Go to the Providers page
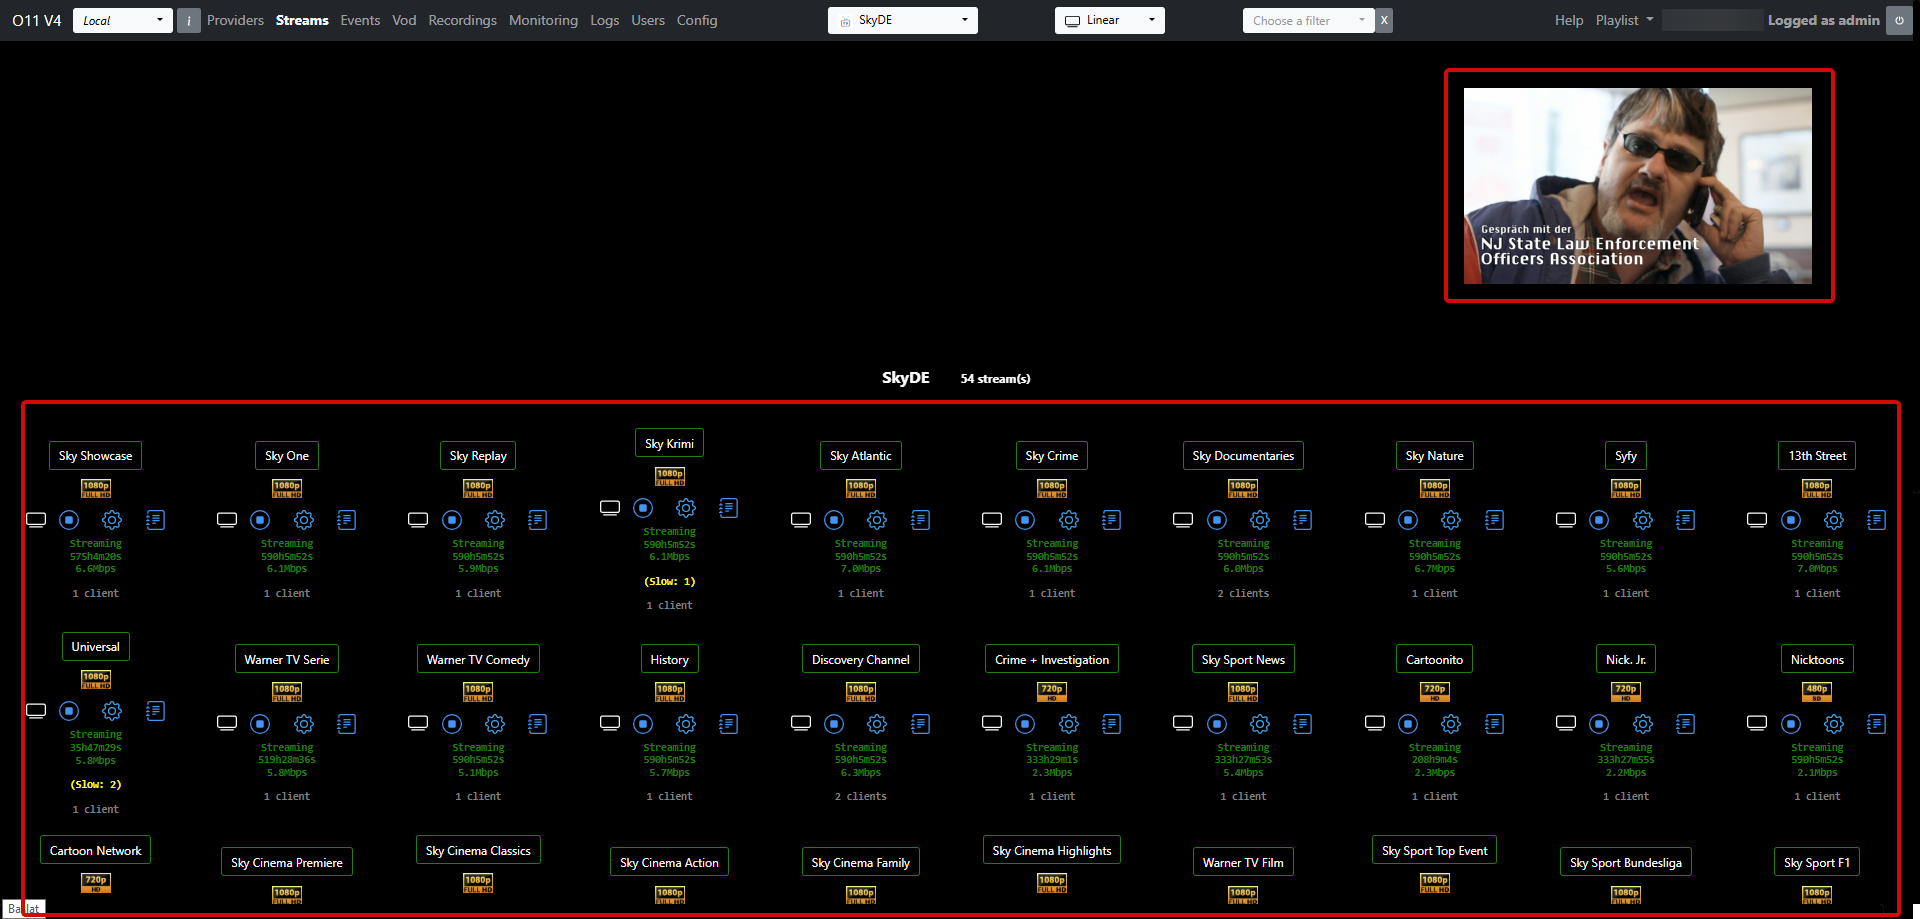Image resolution: width=1920 pixels, height=919 pixels. [x=235, y=20]
